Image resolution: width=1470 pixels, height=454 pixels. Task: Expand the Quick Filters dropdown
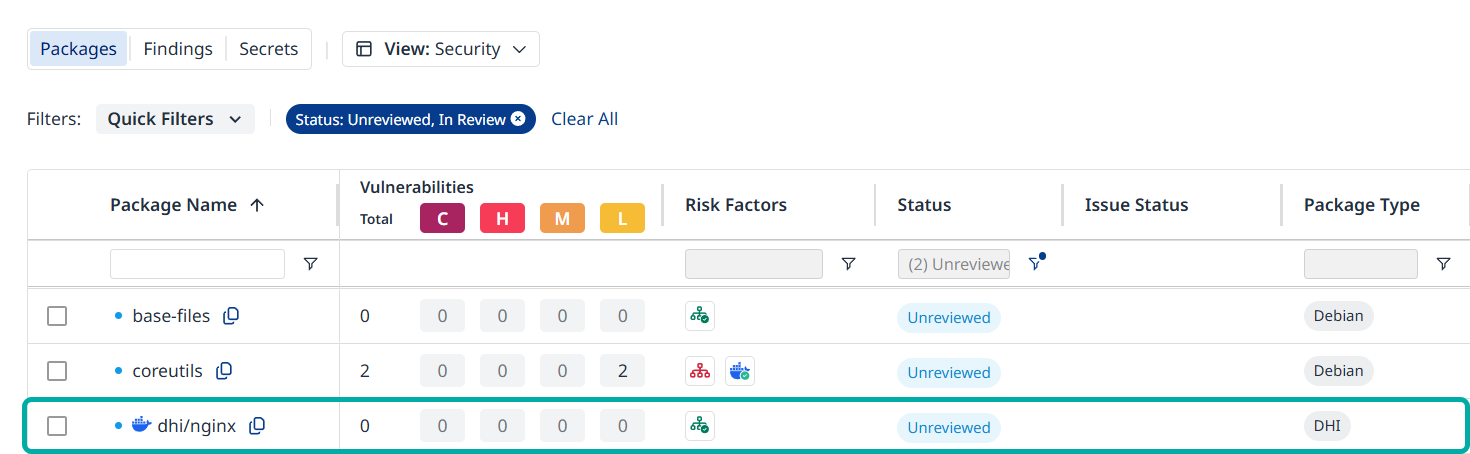pyautogui.click(x=175, y=119)
